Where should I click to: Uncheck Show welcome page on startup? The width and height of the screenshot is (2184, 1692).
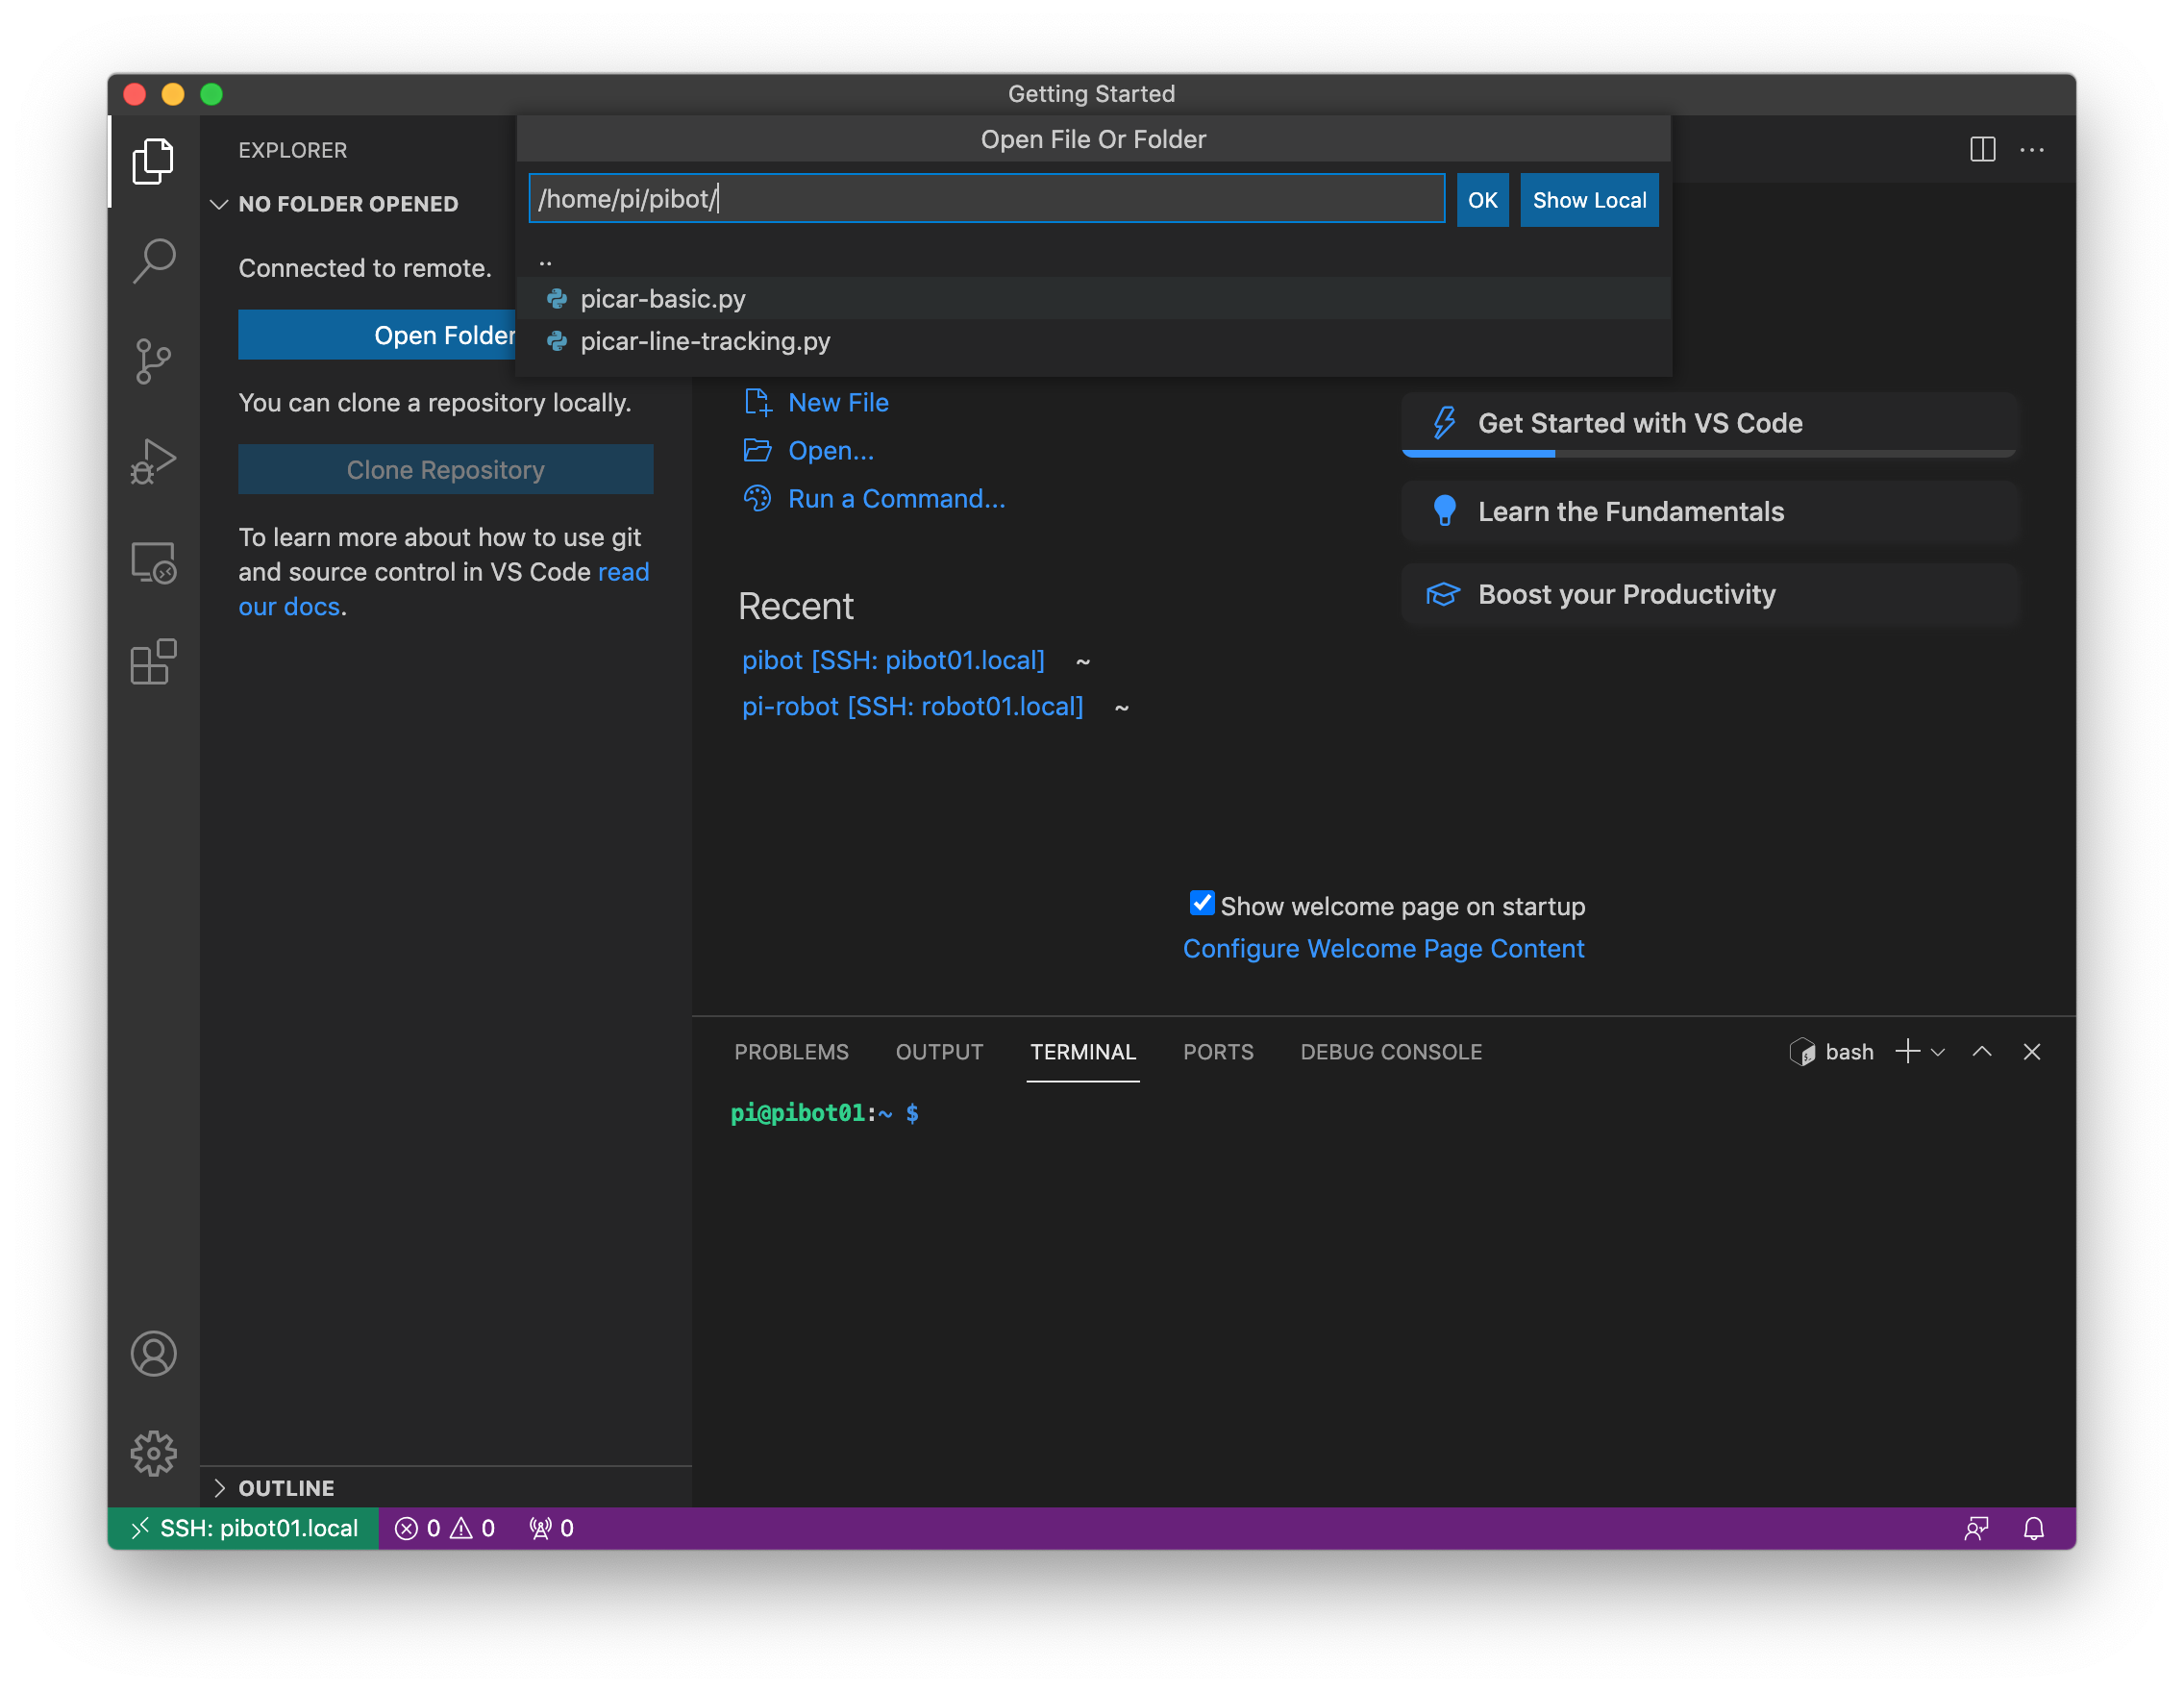(1201, 904)
